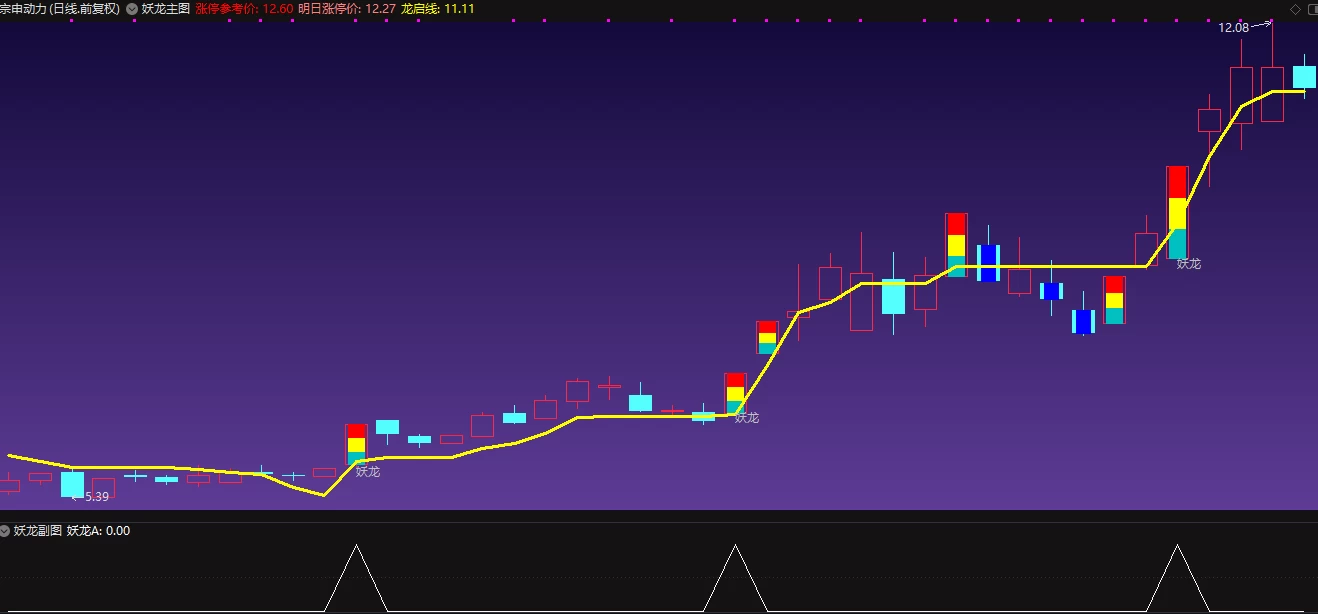Click the 妖龙主图 indicator name label
1318x614 pixels.
166,9
